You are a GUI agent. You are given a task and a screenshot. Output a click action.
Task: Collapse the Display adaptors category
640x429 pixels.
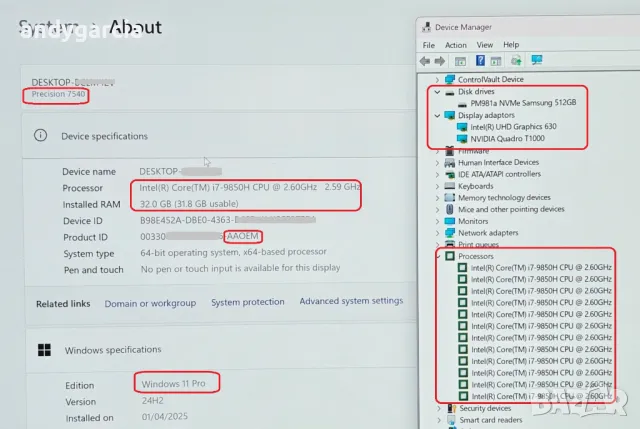point(438,115)
